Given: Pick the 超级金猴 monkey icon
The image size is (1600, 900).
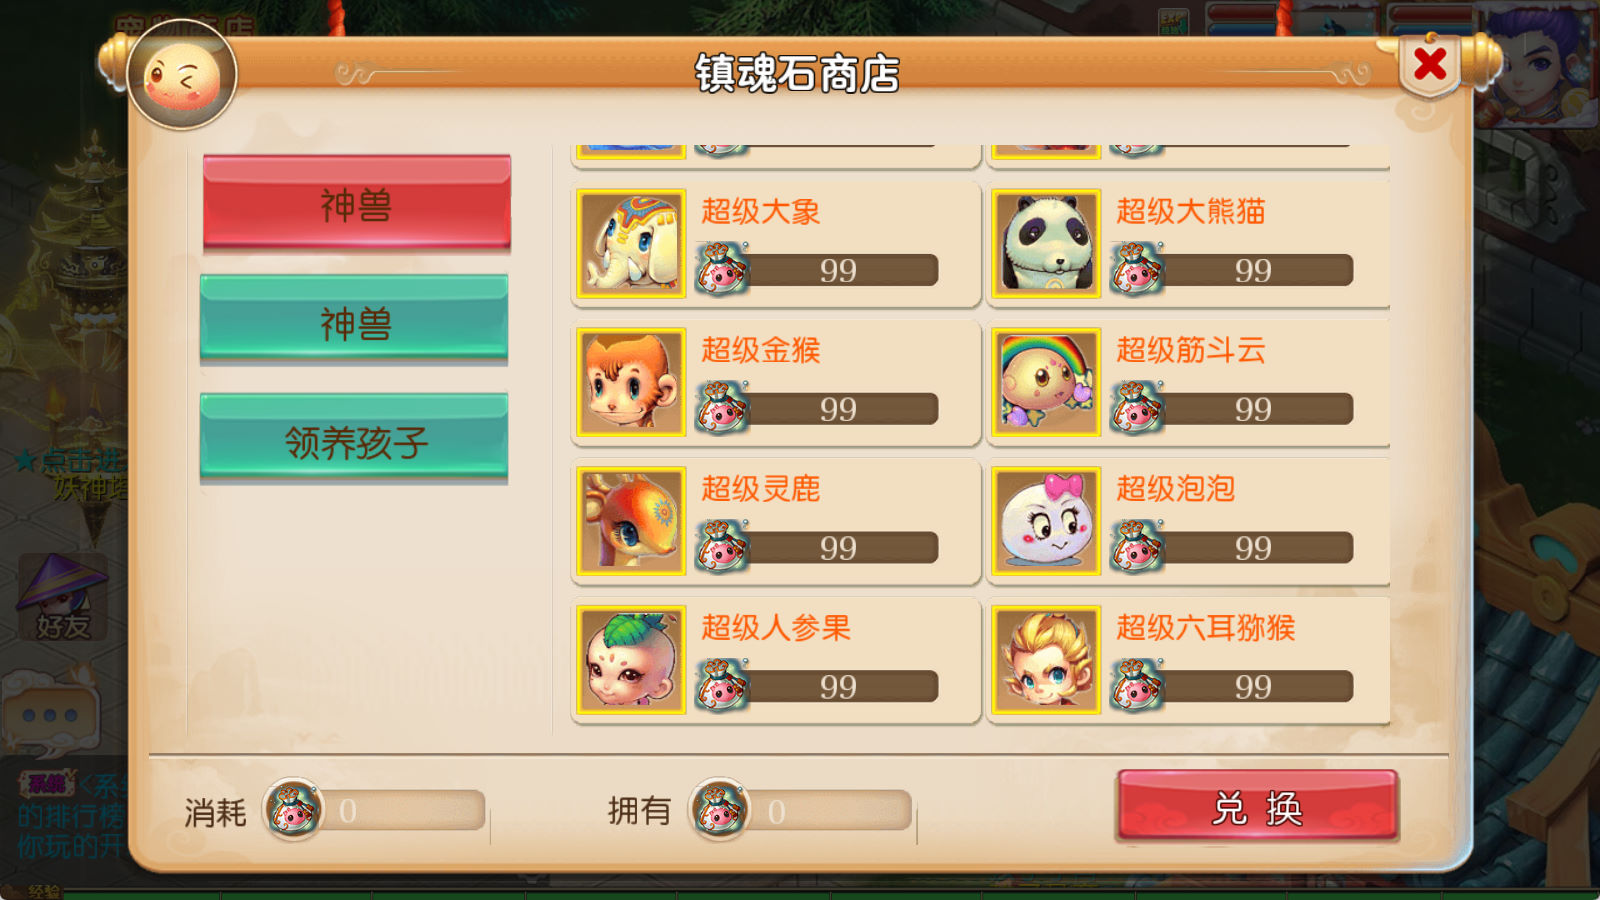Looking at the screenshot, I should (x=631, y=382).
